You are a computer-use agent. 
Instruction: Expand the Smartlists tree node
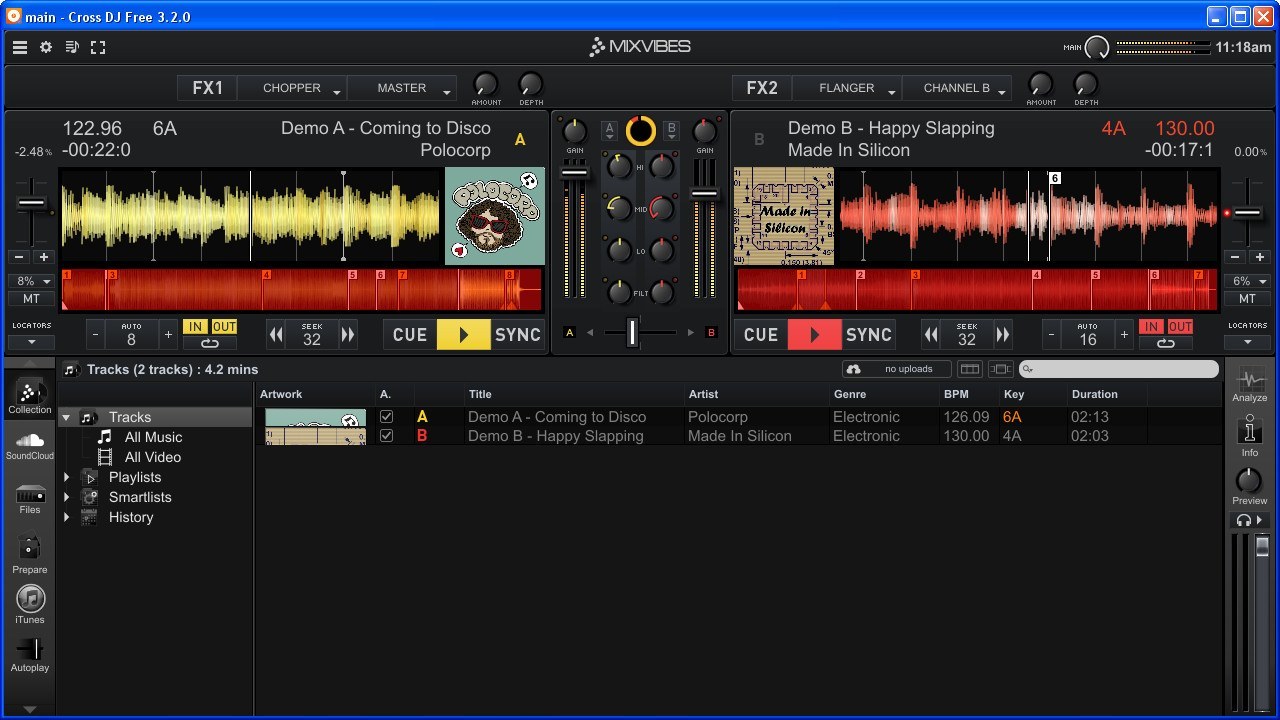(x=66, y=497)
